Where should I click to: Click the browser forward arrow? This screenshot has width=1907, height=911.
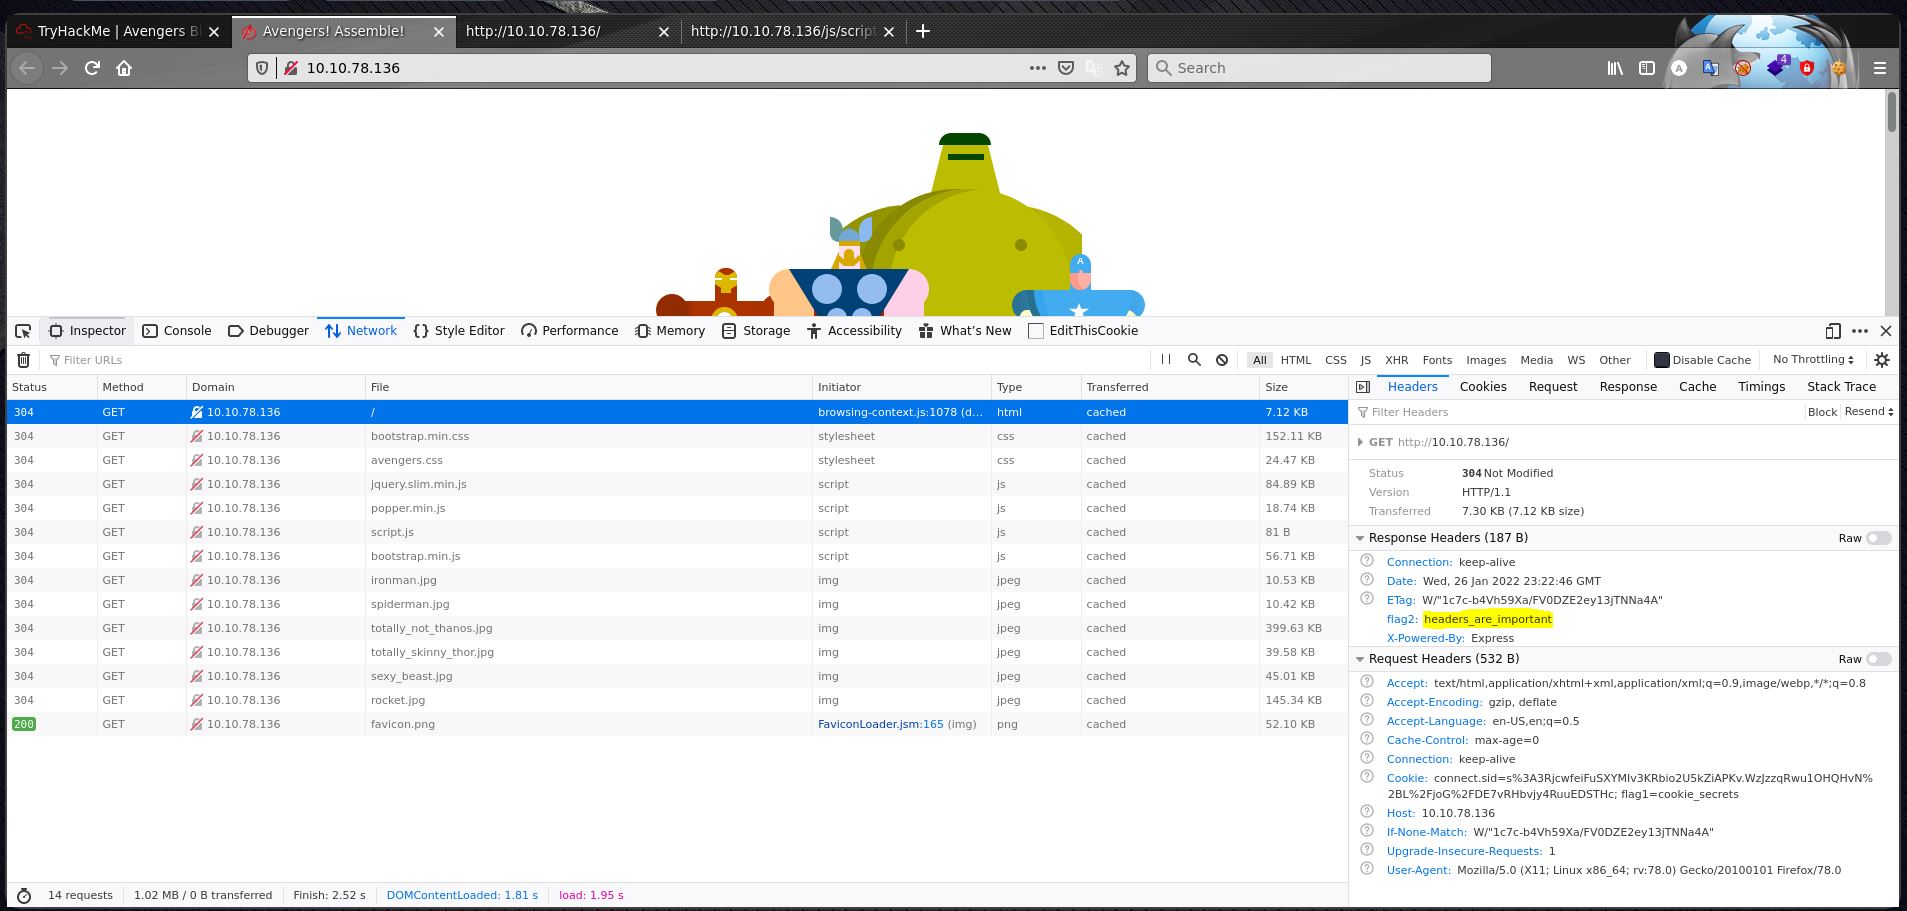point(60,68)
